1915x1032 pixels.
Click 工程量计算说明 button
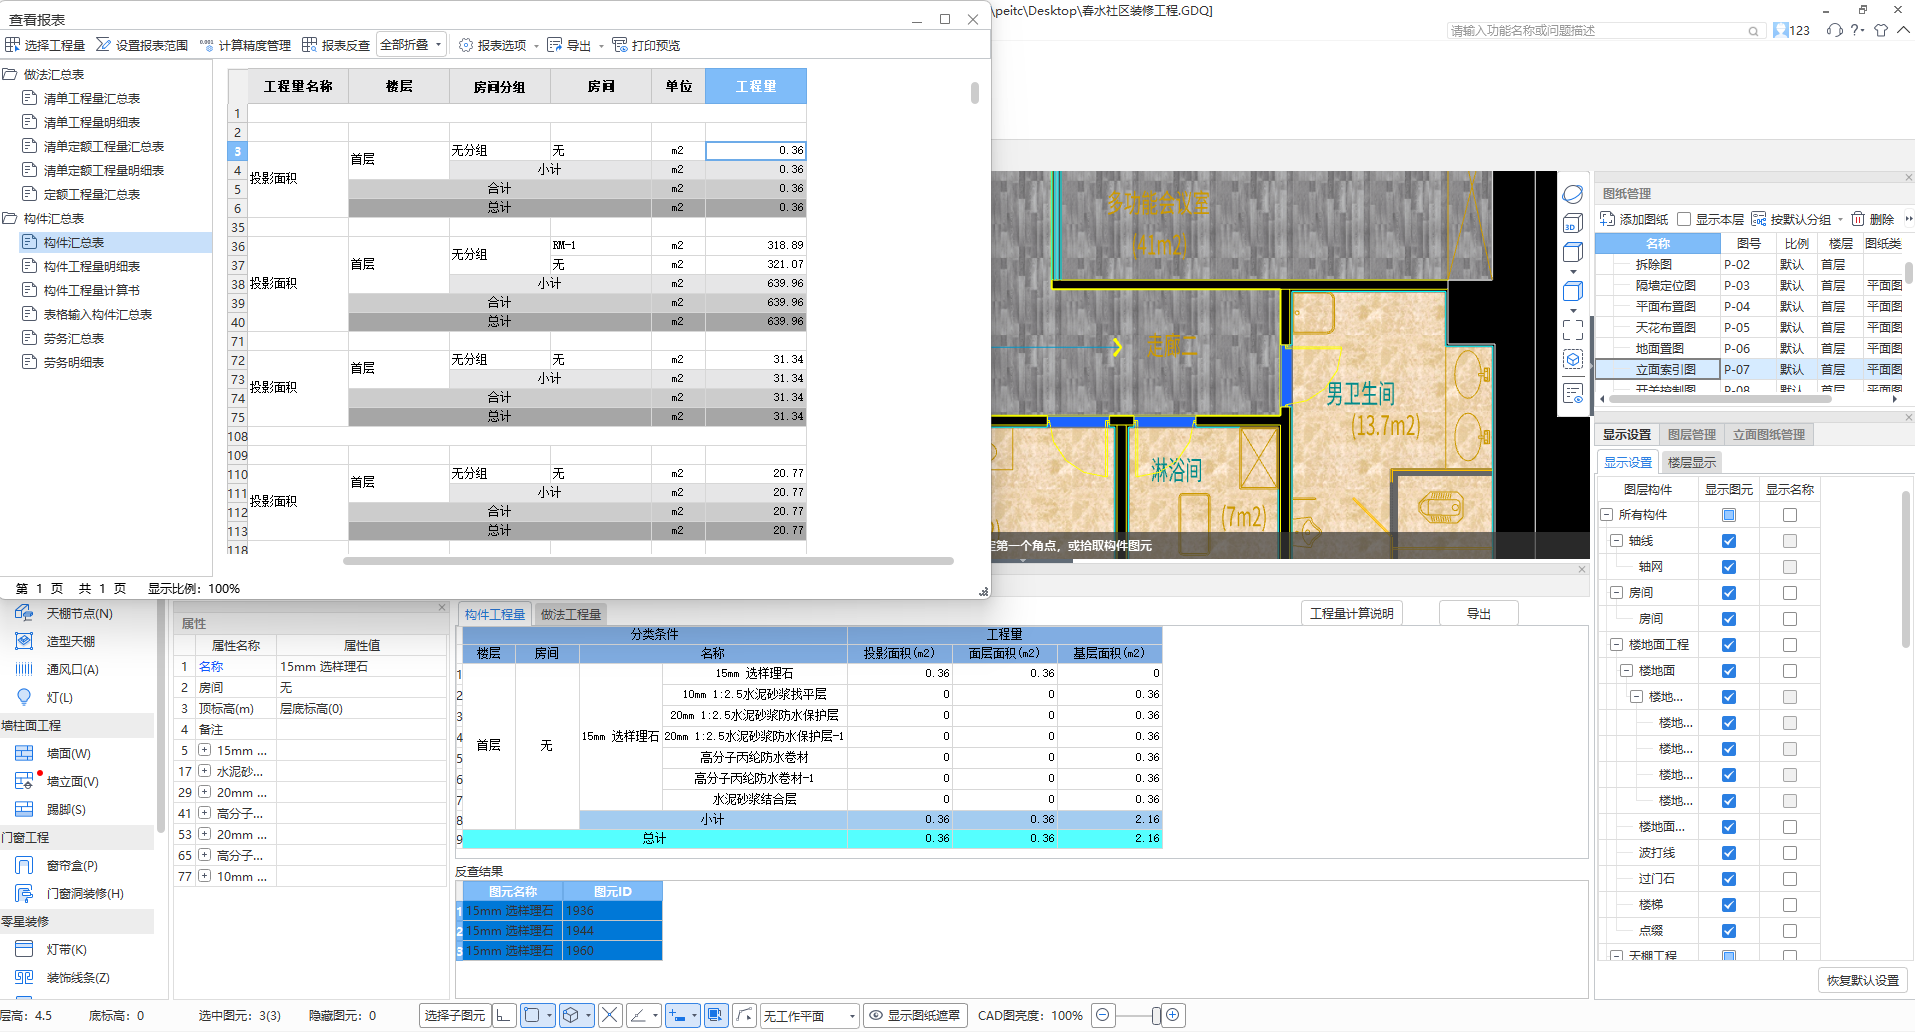click(1352, 613)
